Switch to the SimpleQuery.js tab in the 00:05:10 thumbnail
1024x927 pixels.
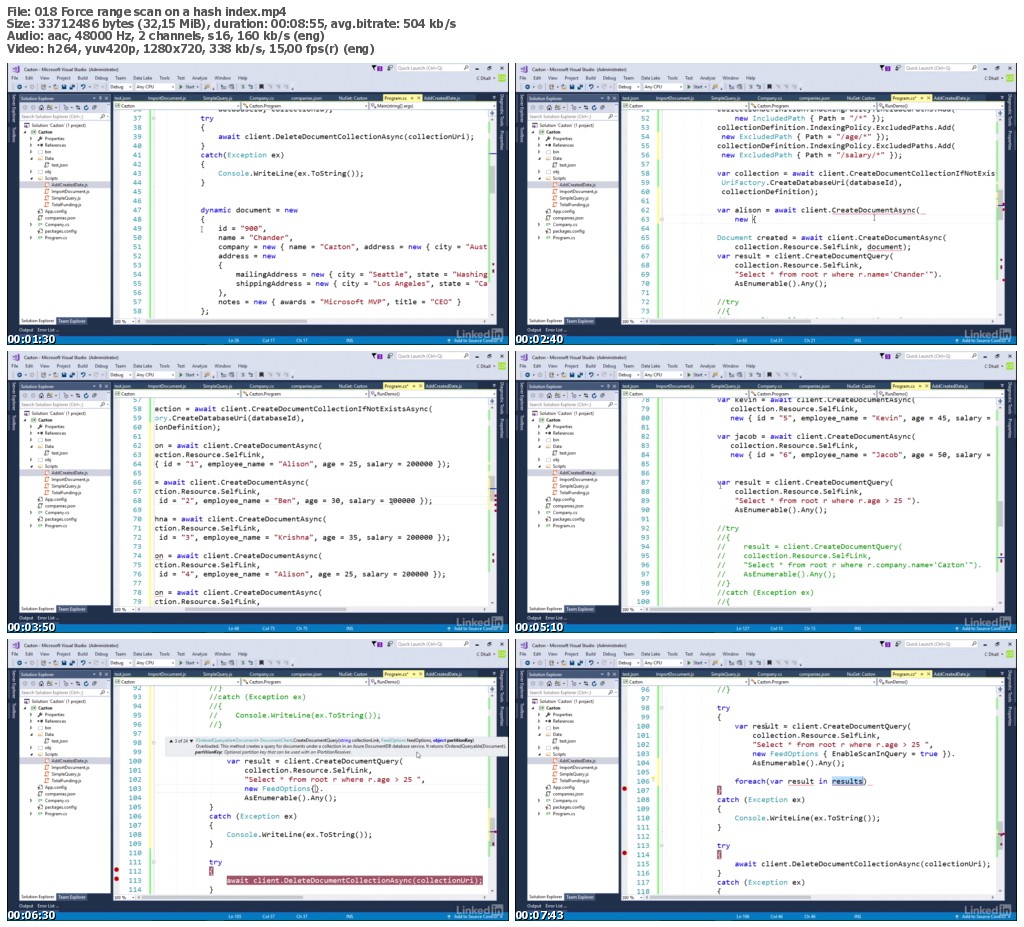pyautogui.click(x=726, y=387)
